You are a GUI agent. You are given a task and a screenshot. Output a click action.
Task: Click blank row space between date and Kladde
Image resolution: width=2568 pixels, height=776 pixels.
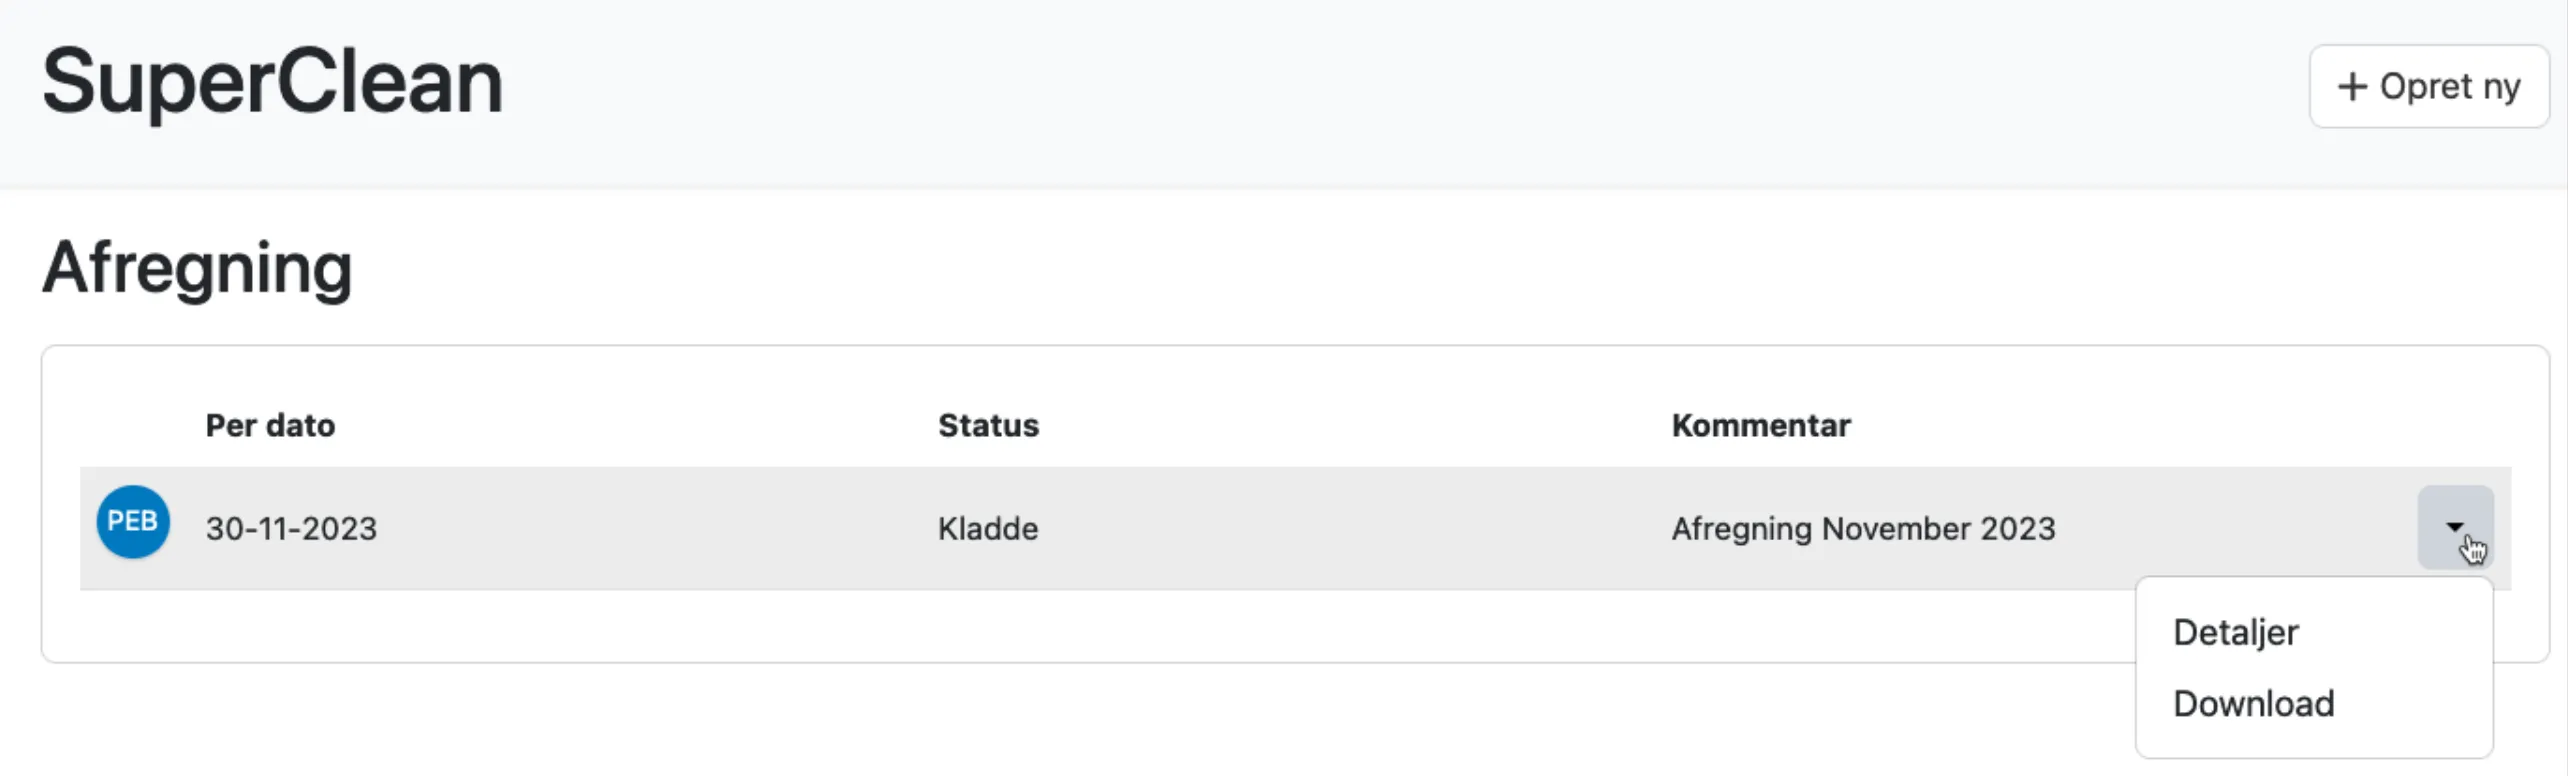pos(650,528)
